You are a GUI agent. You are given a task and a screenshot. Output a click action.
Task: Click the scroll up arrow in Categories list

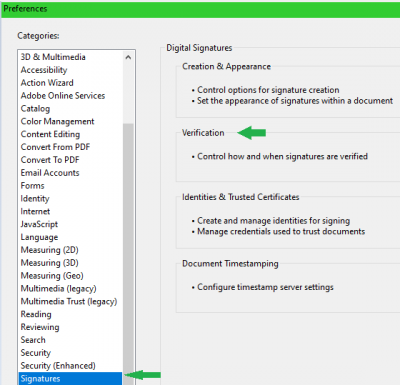coord(128,57)
